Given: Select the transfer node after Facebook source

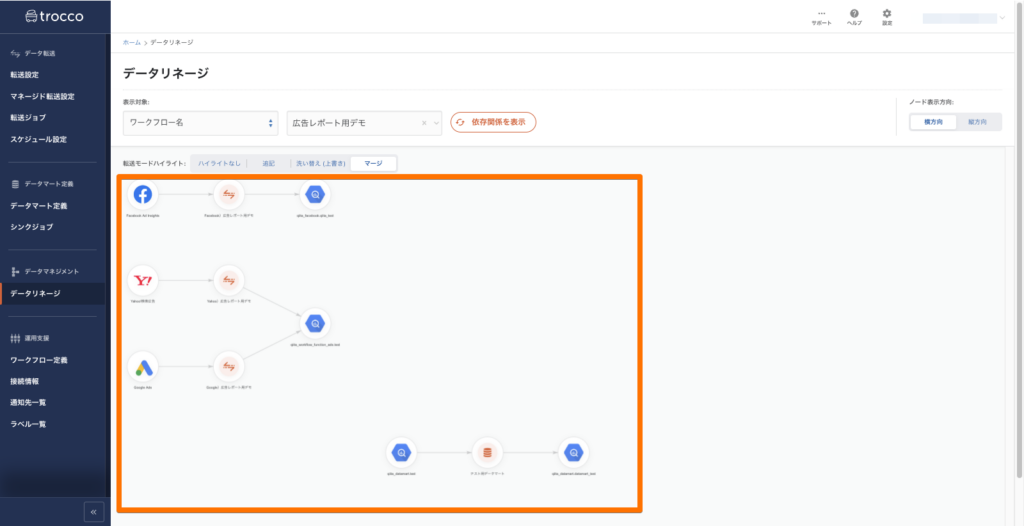Looking at the screenshot, I should [x=229, y=194].
